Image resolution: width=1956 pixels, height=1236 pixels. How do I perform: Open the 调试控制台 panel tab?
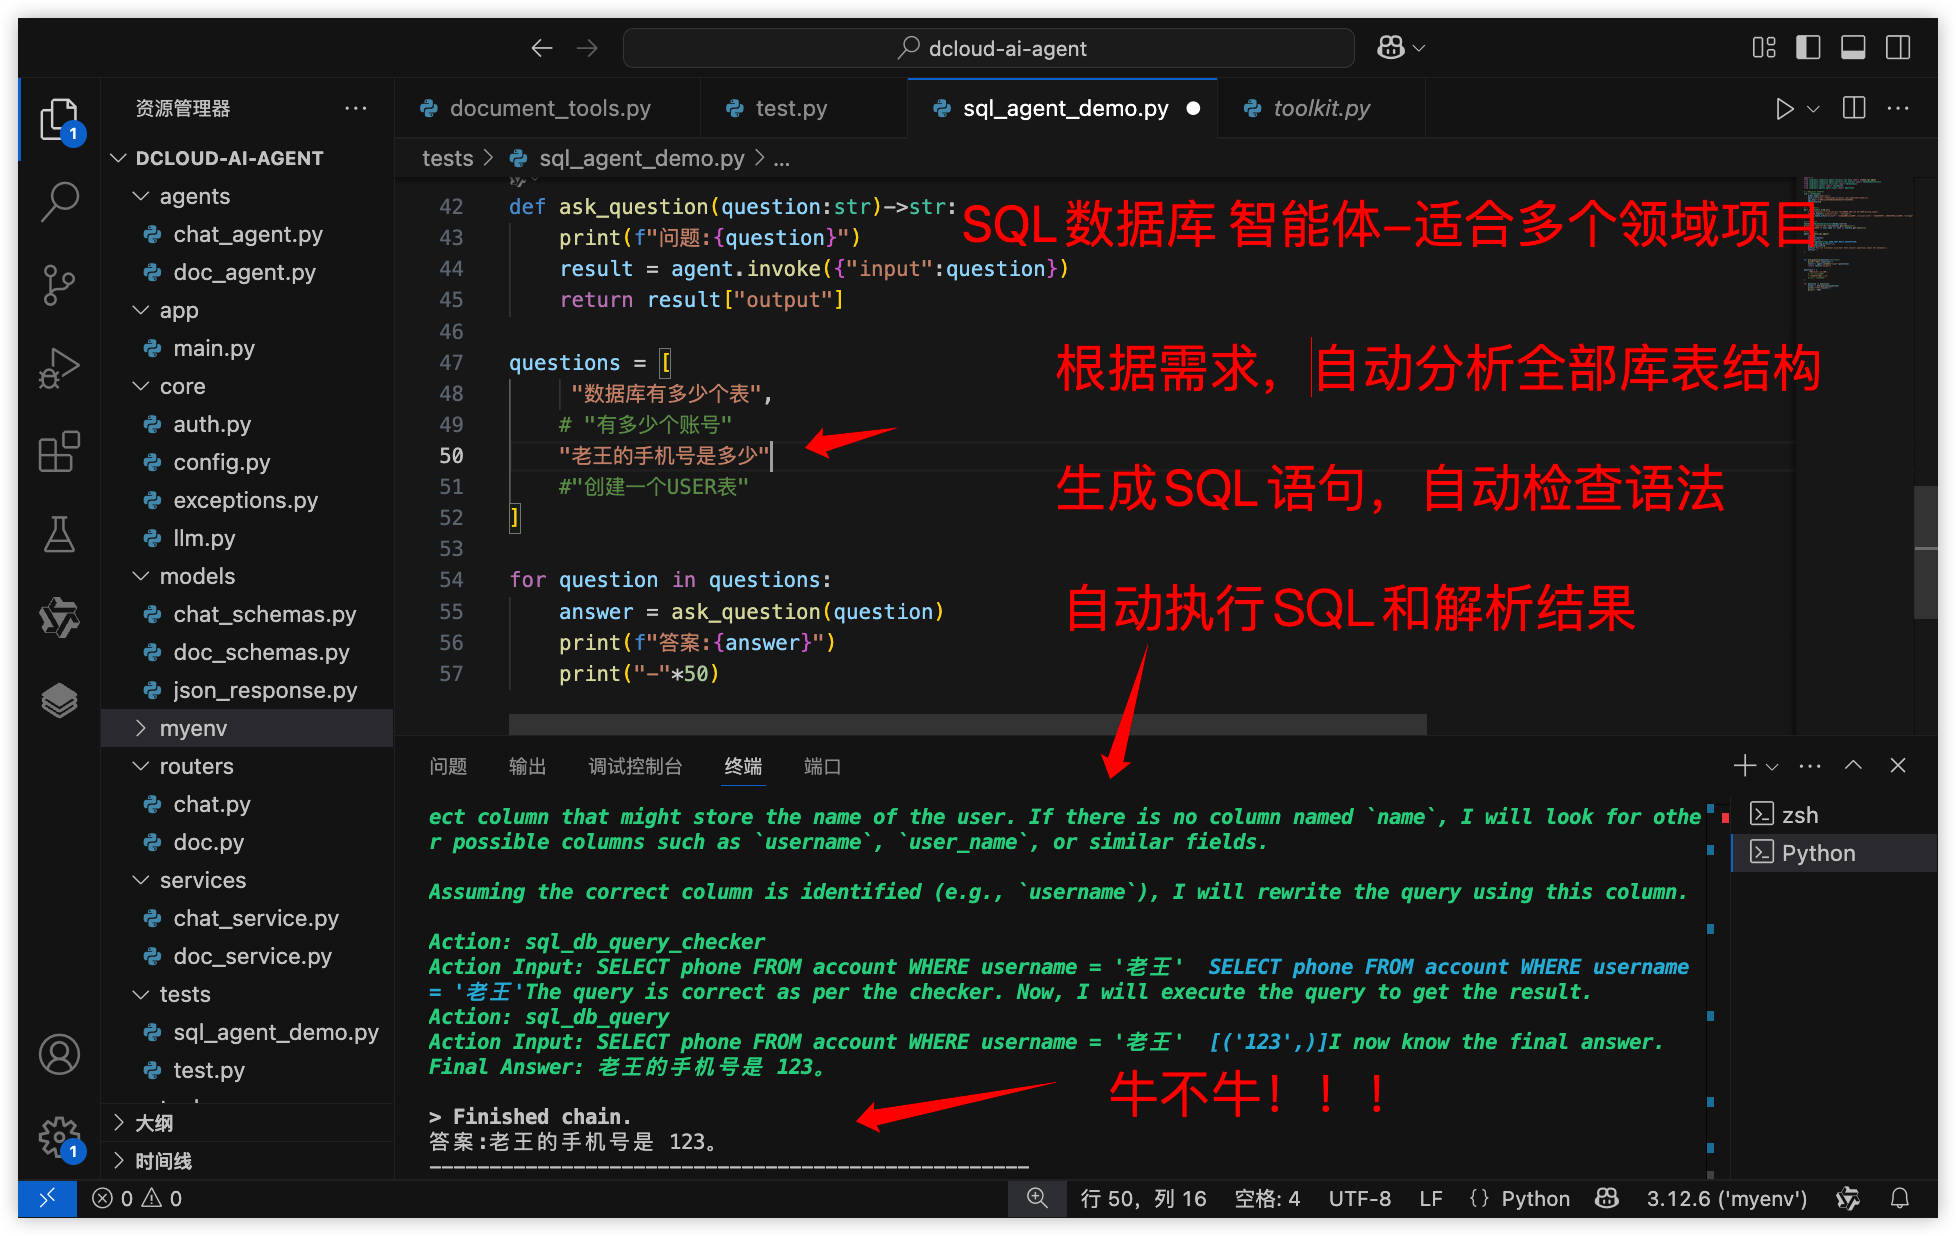pyautogui.click(x=634, y=766)
